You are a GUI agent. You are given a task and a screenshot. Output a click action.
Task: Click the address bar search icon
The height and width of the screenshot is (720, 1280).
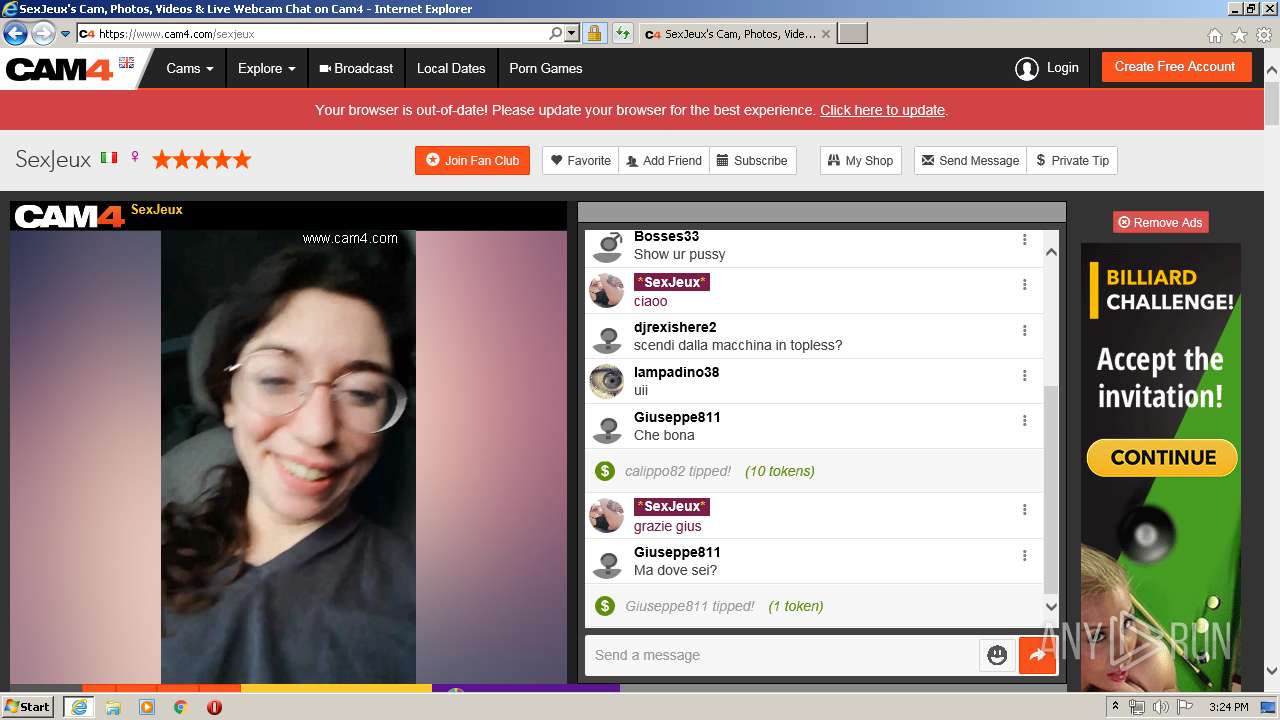coord(556,34)
